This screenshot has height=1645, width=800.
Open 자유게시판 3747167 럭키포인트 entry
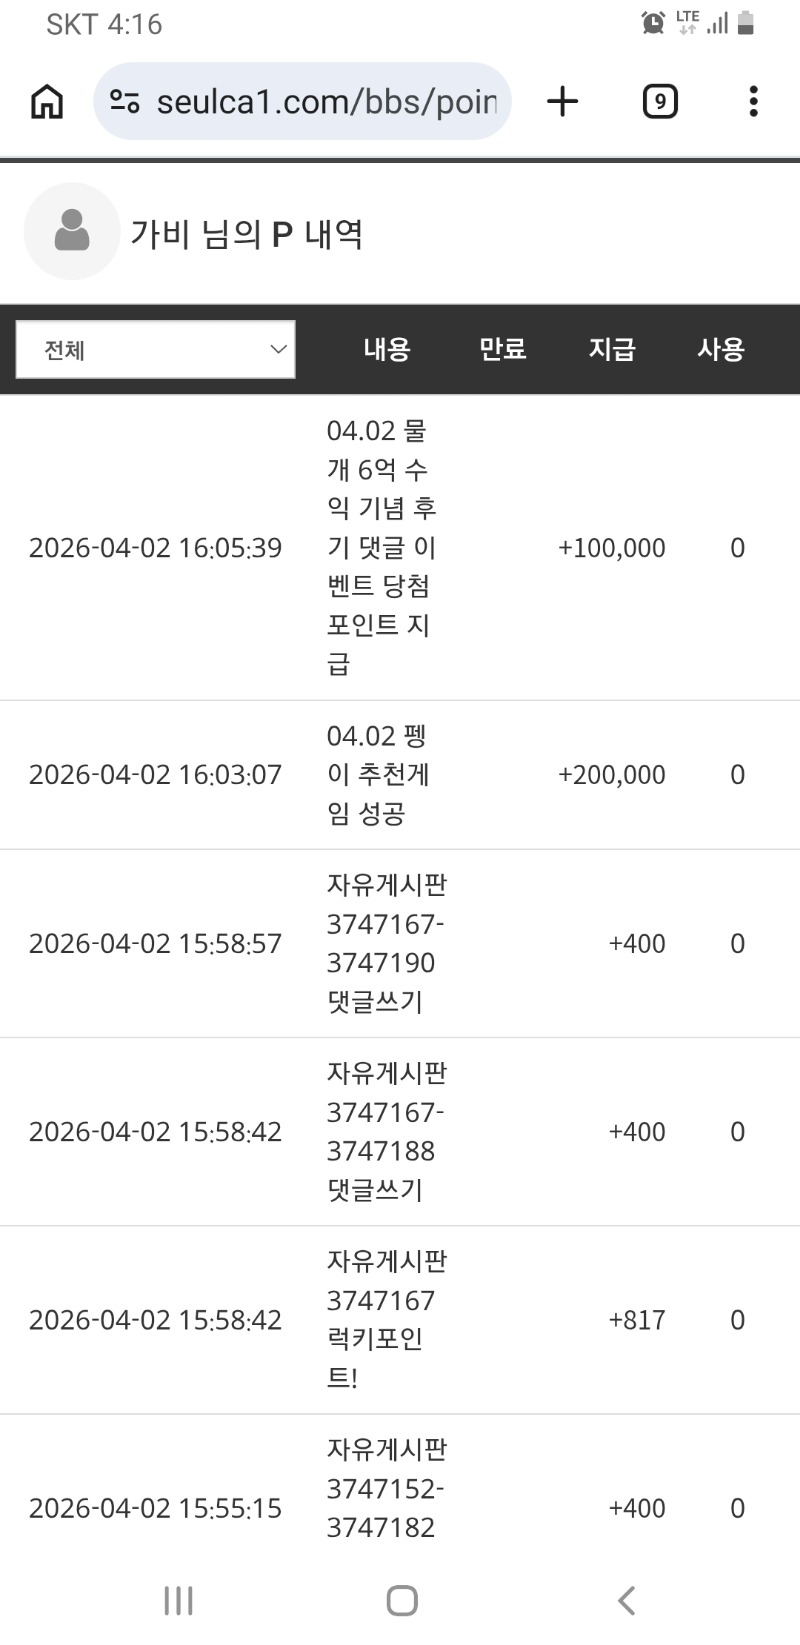(384, 1319)
